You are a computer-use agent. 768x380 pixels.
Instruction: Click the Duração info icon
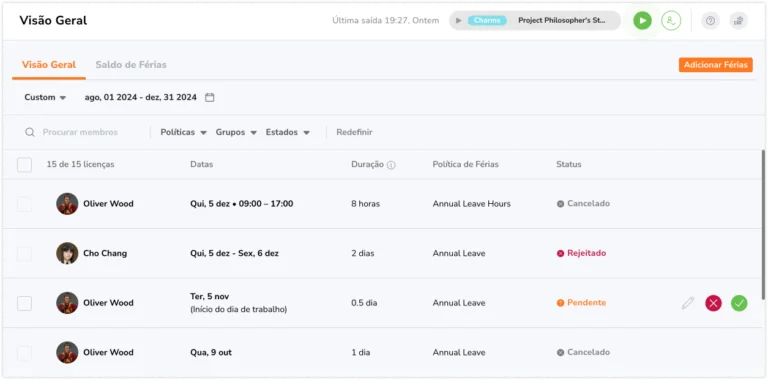pyautogui.click(x=391, y=165)
